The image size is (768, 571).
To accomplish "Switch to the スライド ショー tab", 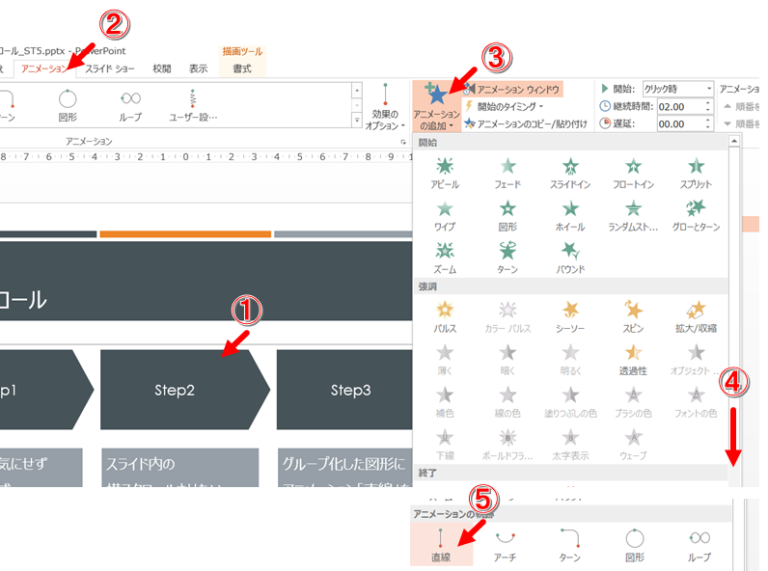I will [110, 68].
